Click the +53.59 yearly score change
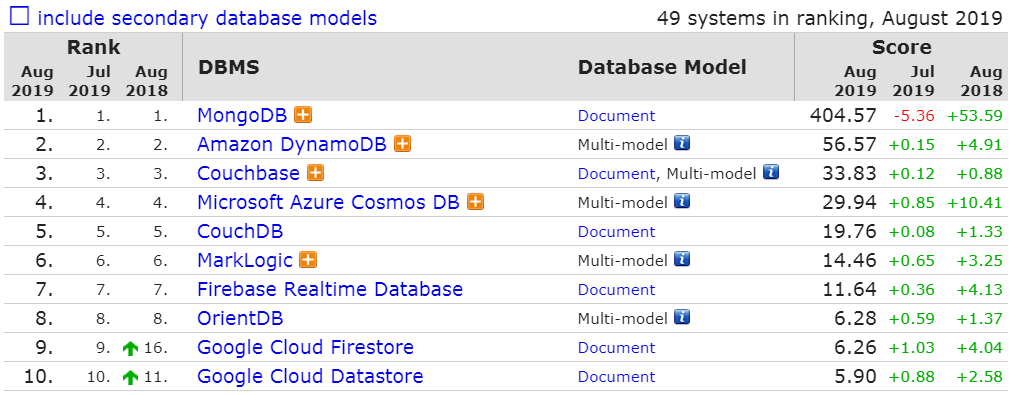This screenshot has width=1010, height=395. [975, 116]
